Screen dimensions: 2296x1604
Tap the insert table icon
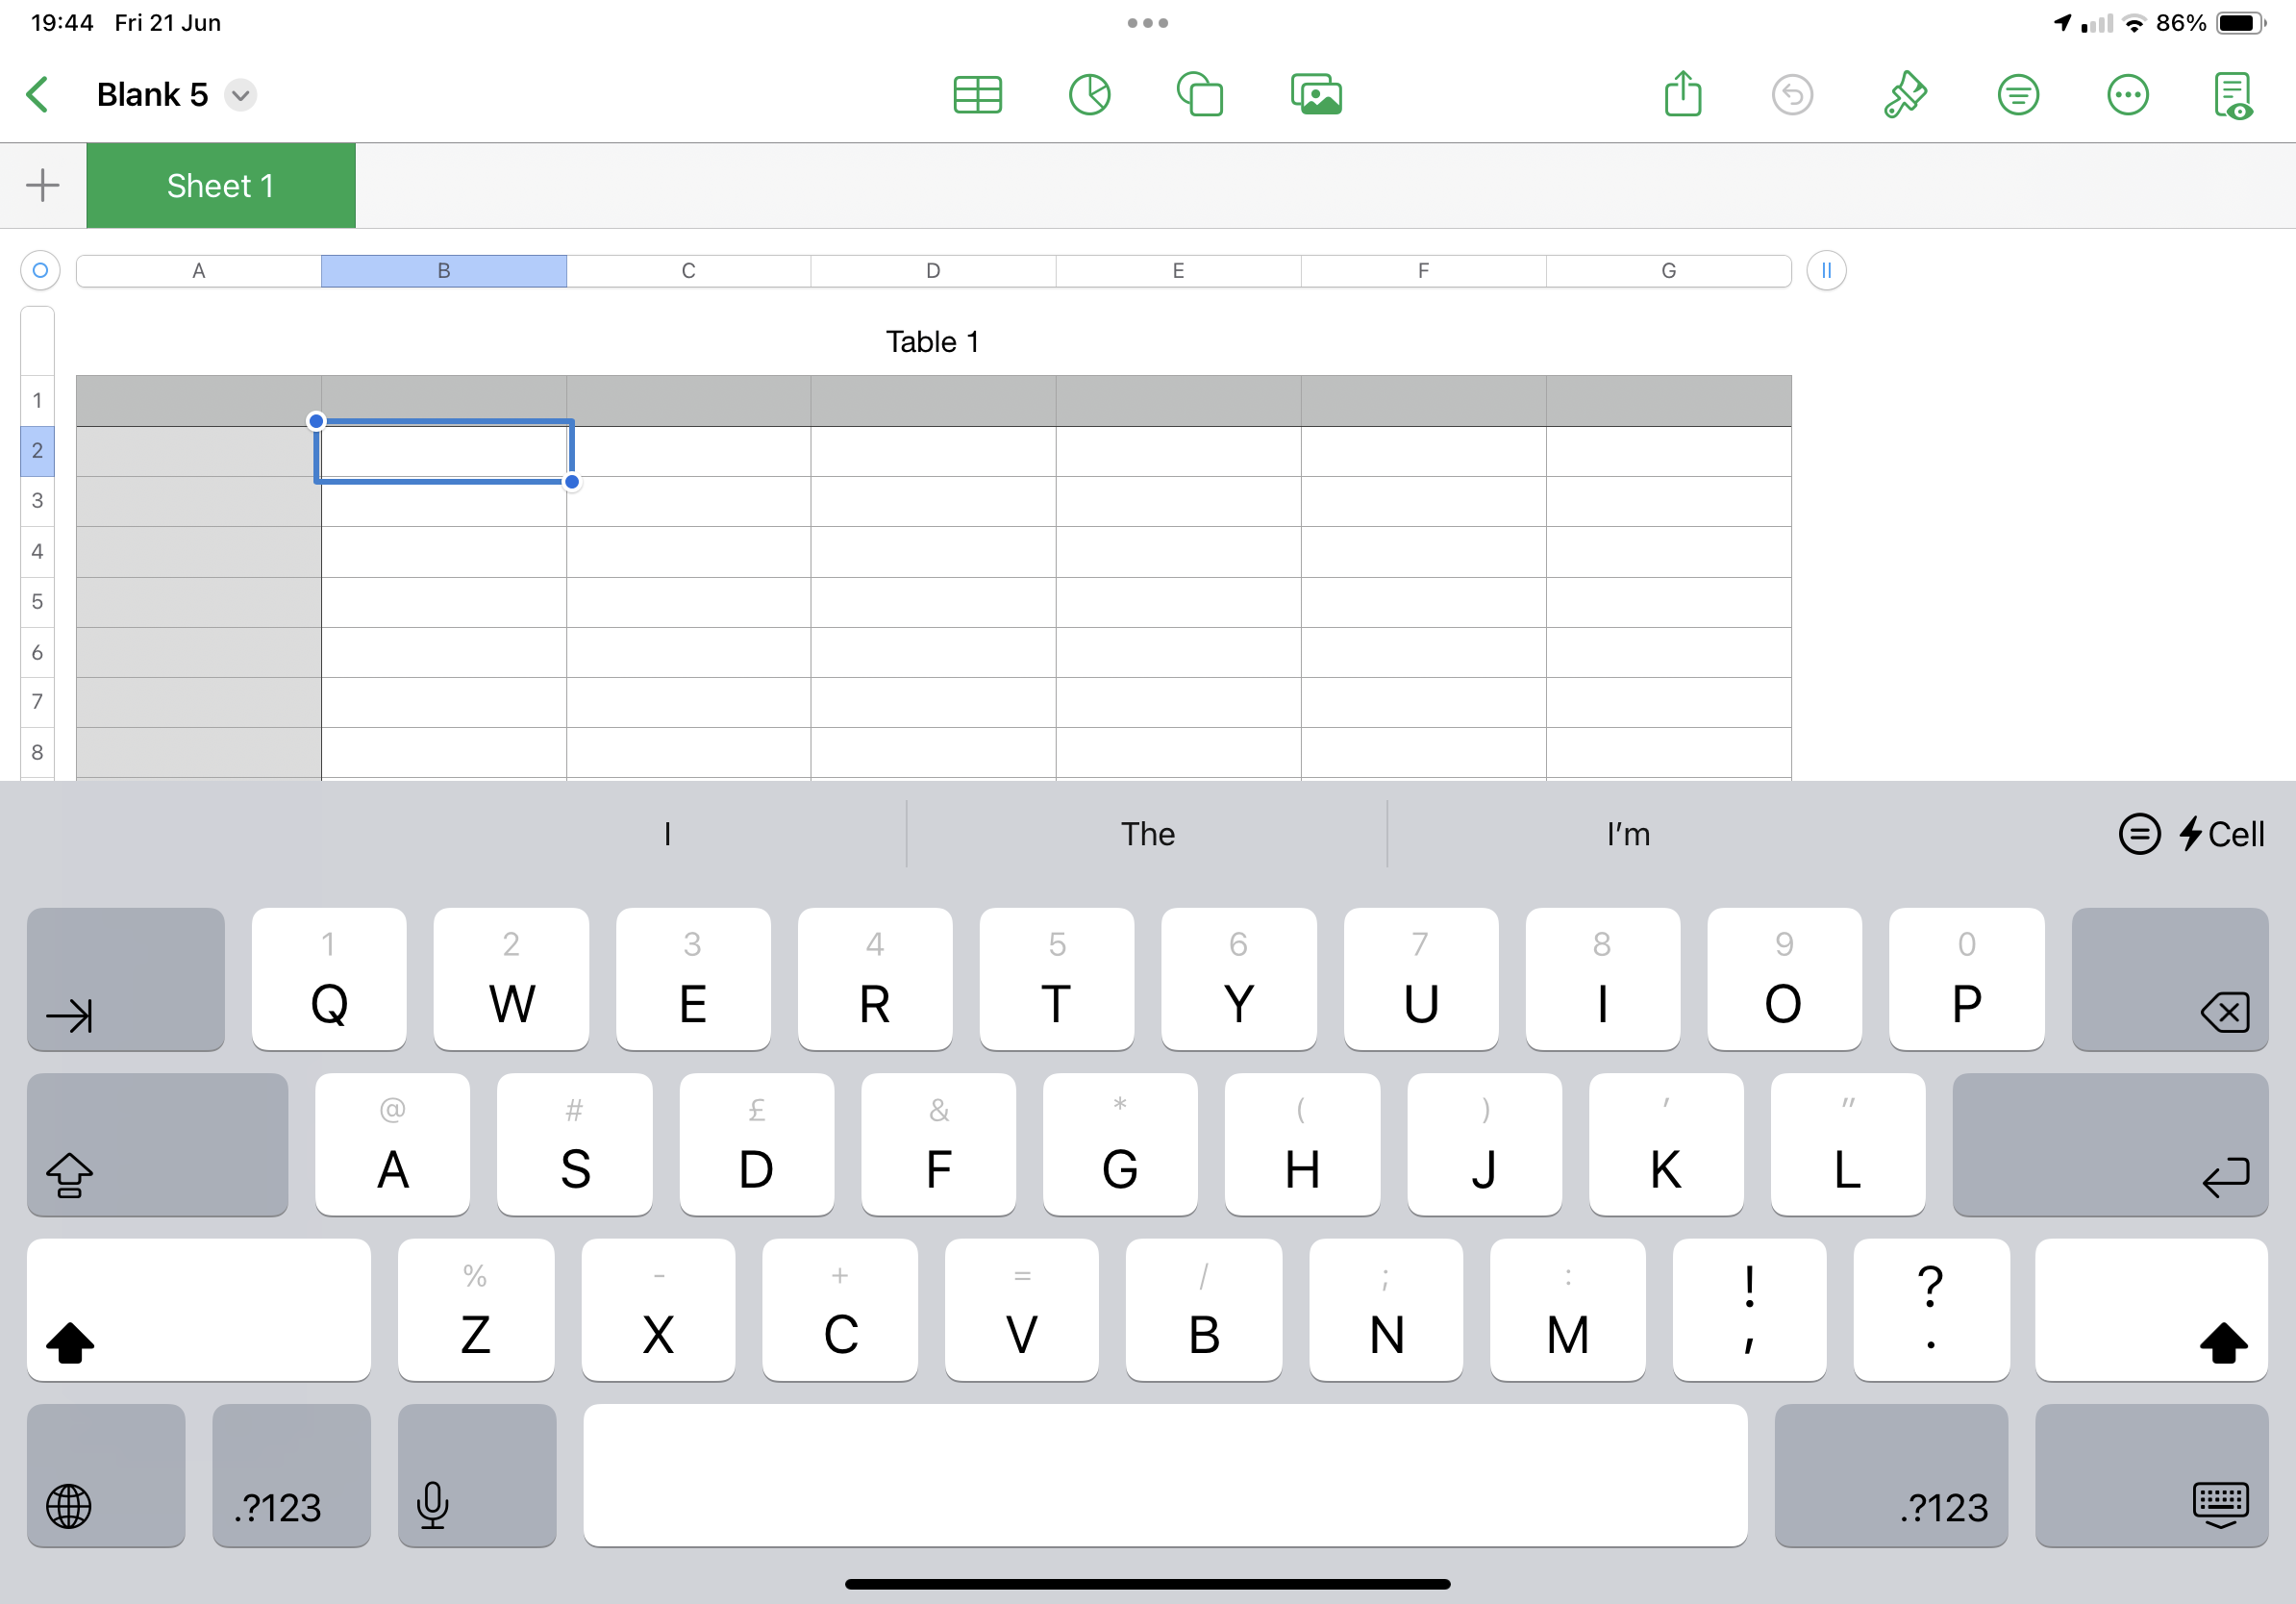977,95
